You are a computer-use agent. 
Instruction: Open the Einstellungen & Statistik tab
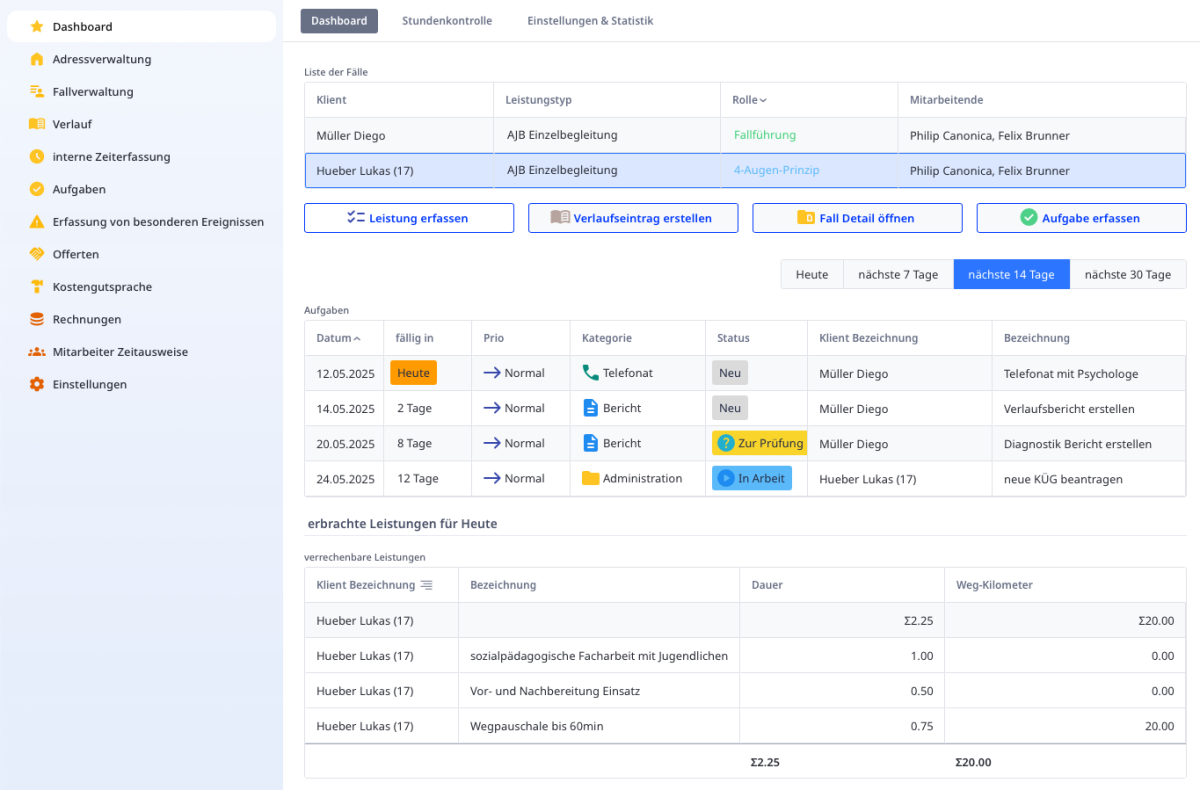(590, 21)
